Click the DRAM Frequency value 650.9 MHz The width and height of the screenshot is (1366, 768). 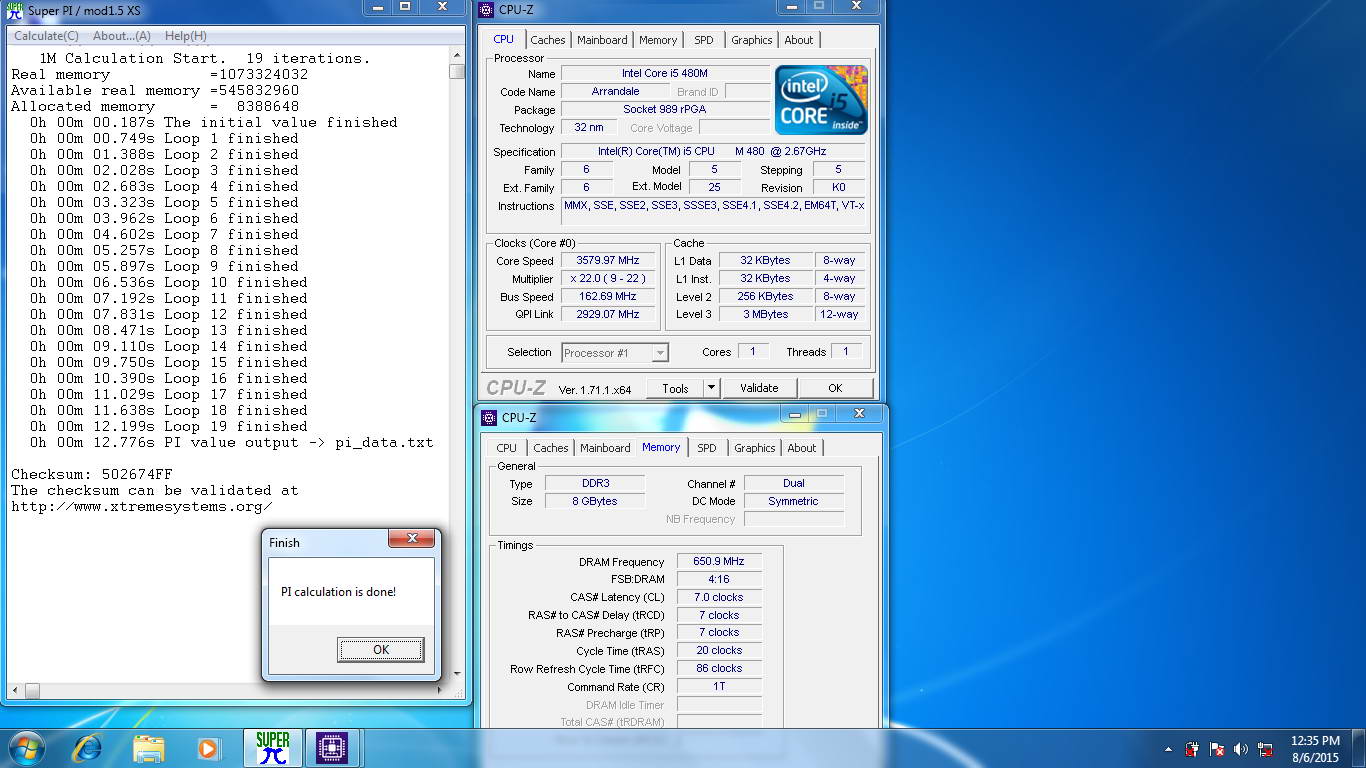tap(719, 562)
